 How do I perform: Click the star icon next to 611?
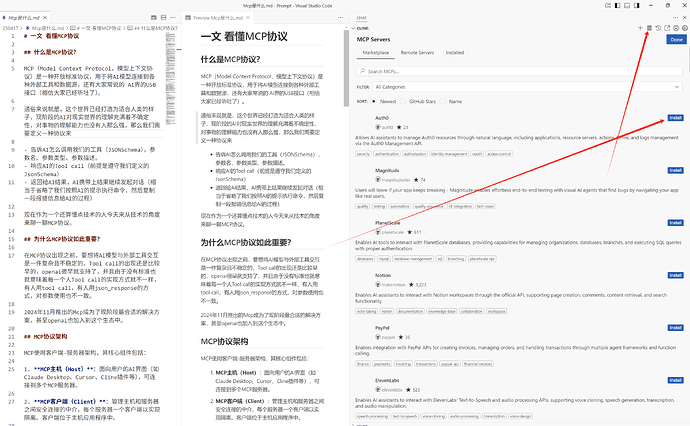click(x=410, y=232)
